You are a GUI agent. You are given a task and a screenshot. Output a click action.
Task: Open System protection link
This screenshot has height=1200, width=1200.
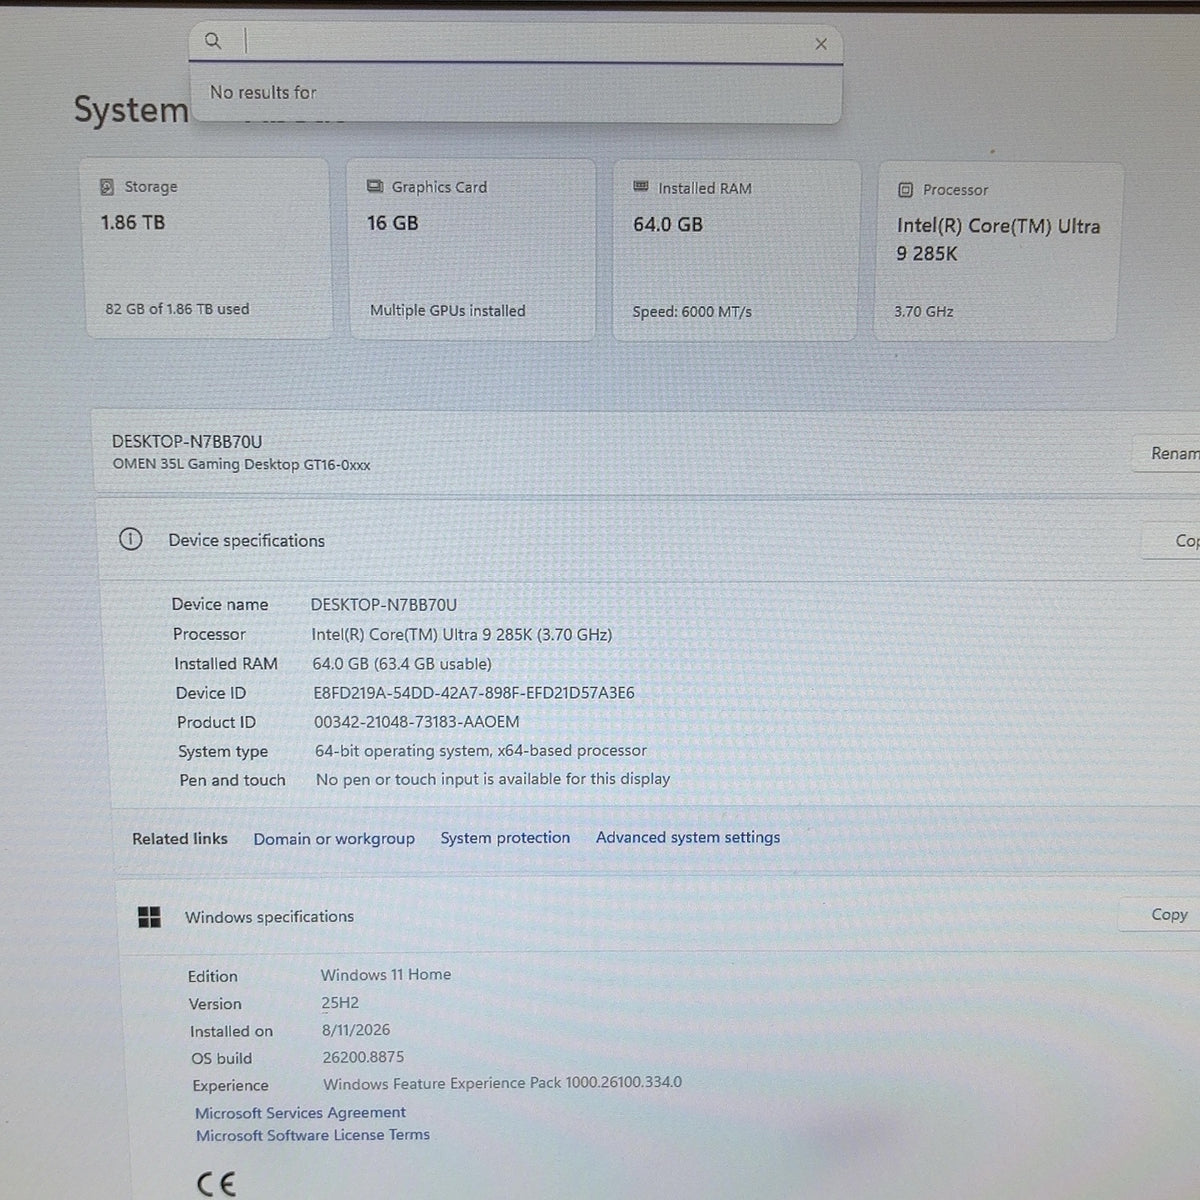coord(505,838)
